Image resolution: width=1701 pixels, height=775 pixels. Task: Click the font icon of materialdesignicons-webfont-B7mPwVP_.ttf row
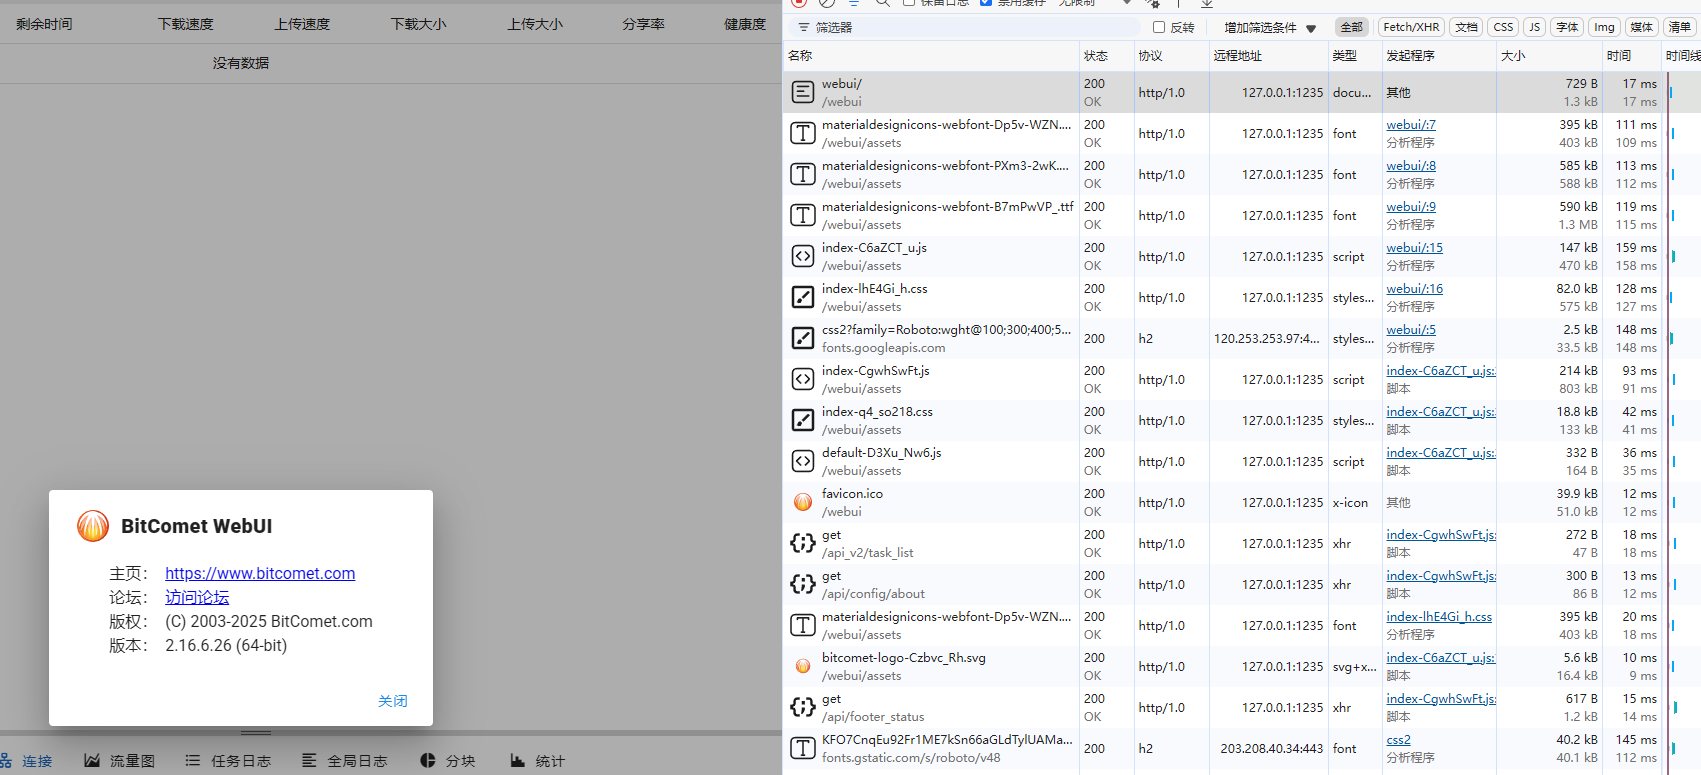pos(802,215)
